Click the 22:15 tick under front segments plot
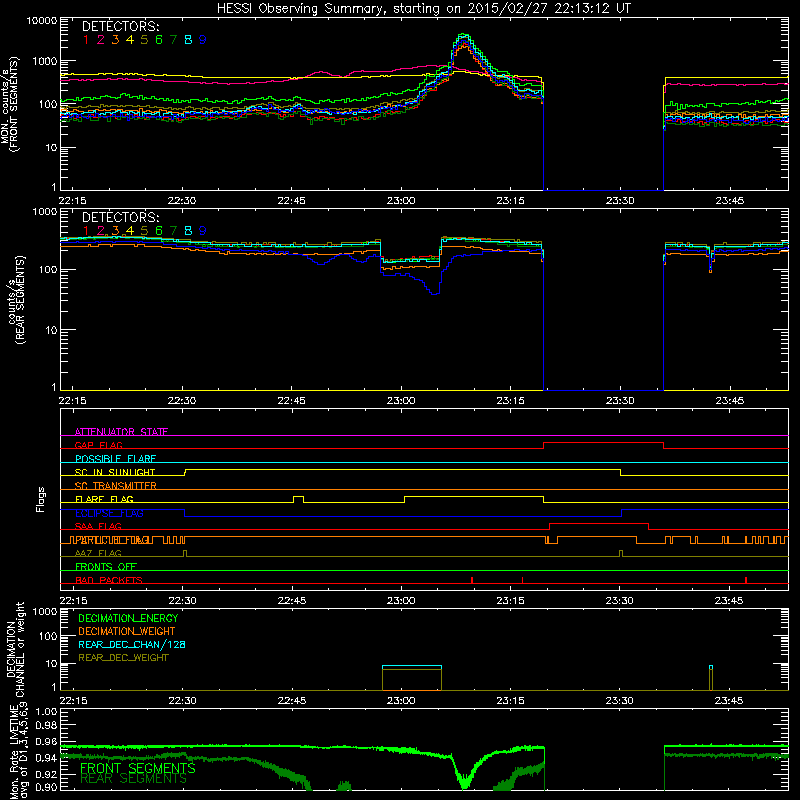Image resolution: width=800 pixels, height=800 pixels. pos(72,201)
